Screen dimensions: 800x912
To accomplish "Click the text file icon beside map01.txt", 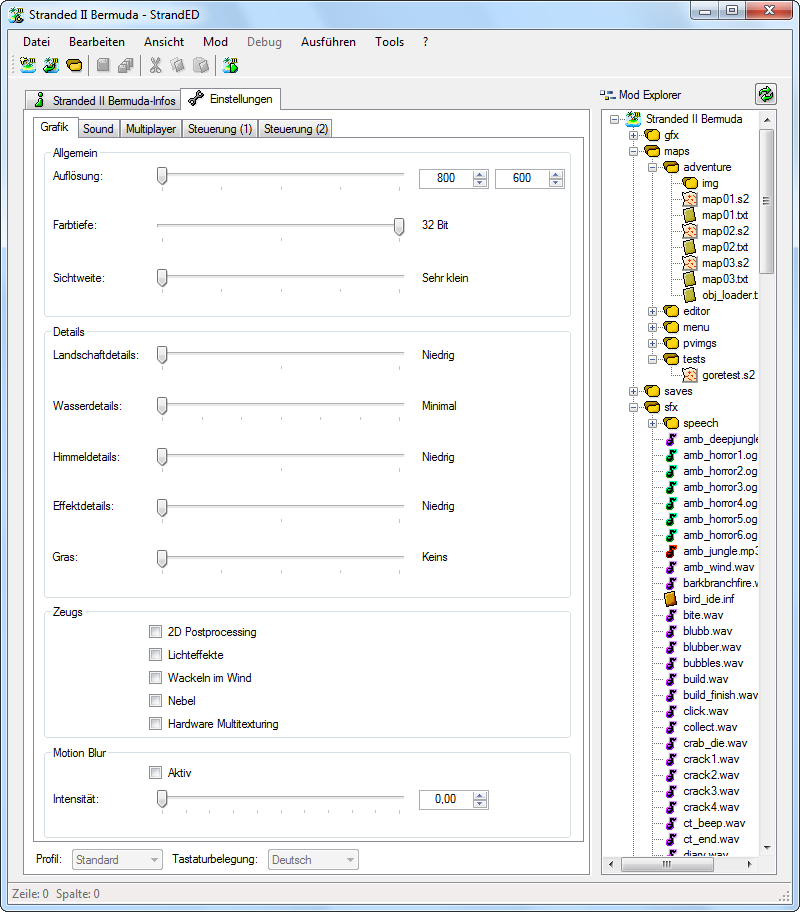I will click(x=689, y=215).
